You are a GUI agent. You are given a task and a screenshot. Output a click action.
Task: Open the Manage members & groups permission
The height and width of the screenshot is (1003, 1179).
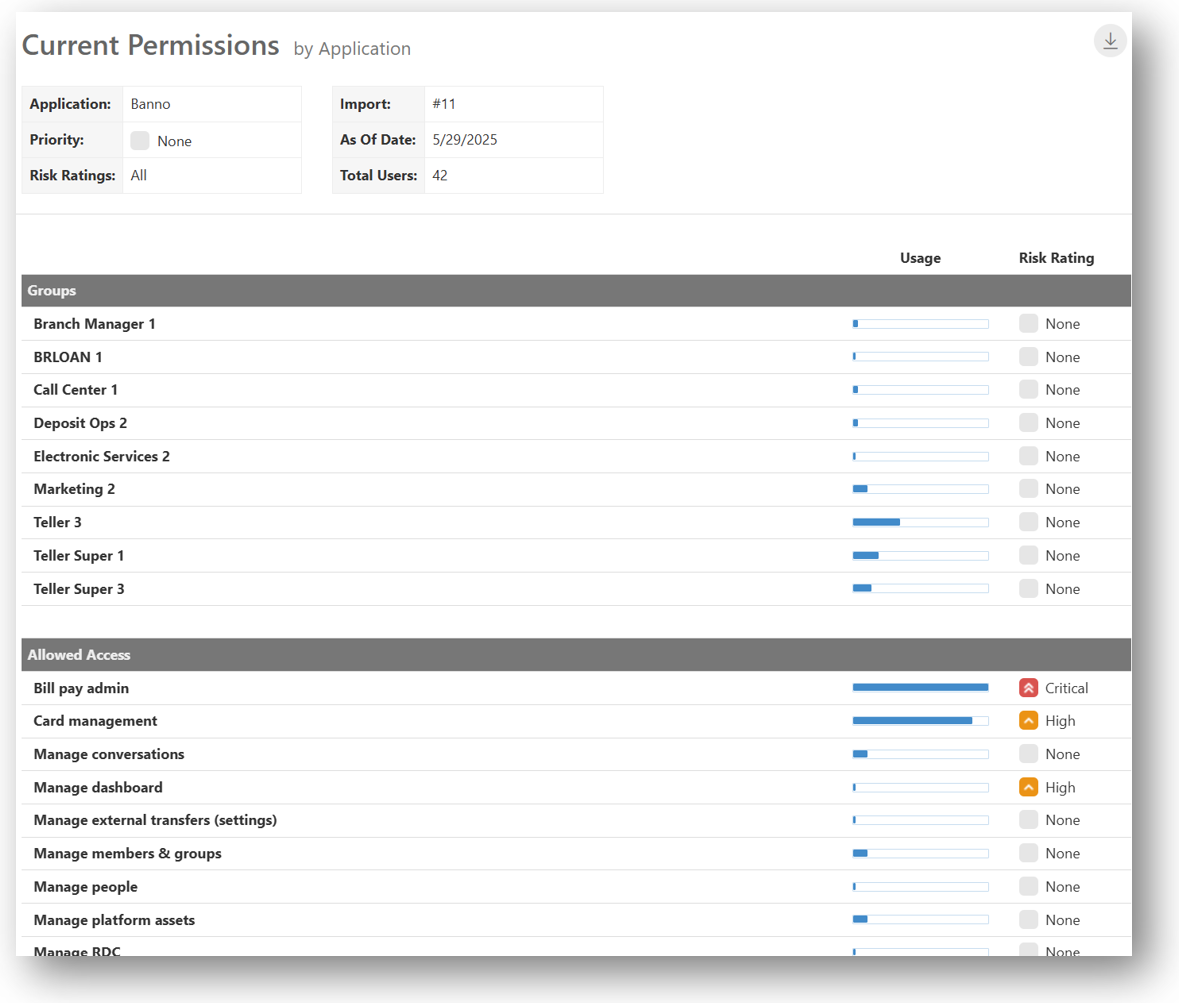point(127,854)
